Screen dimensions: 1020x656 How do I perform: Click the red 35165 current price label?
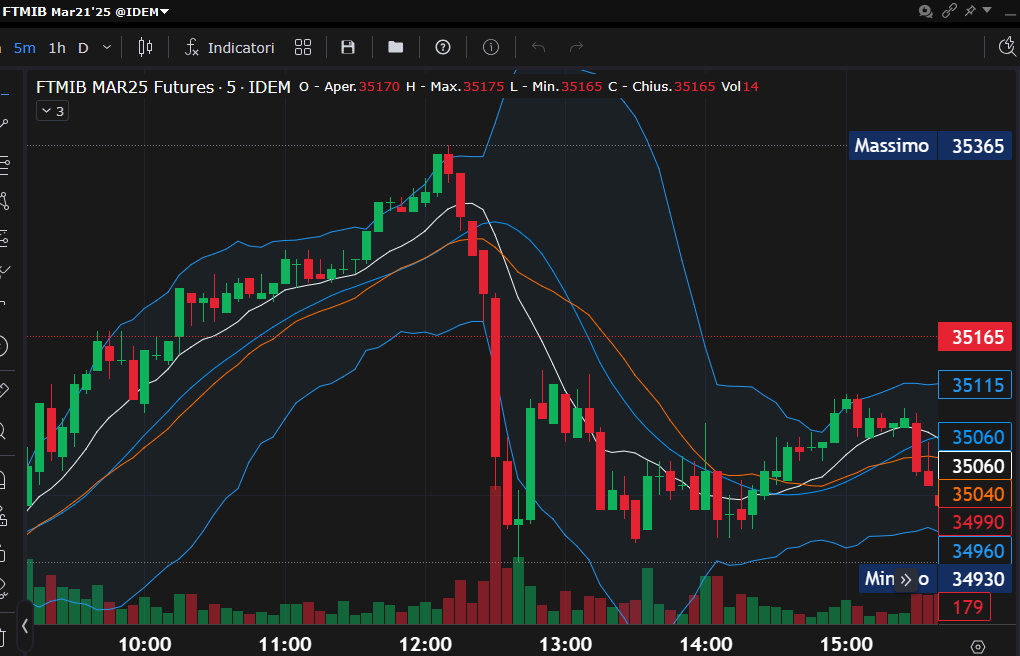(974, 337)
